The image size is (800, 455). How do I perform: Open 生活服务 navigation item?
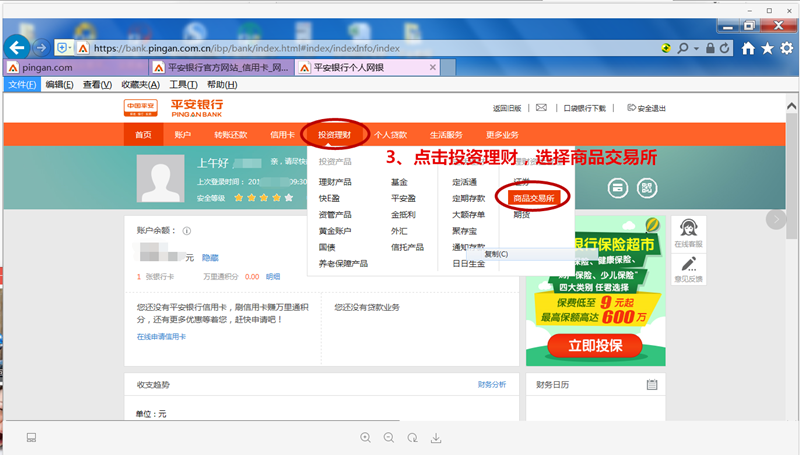coord(446,135)
